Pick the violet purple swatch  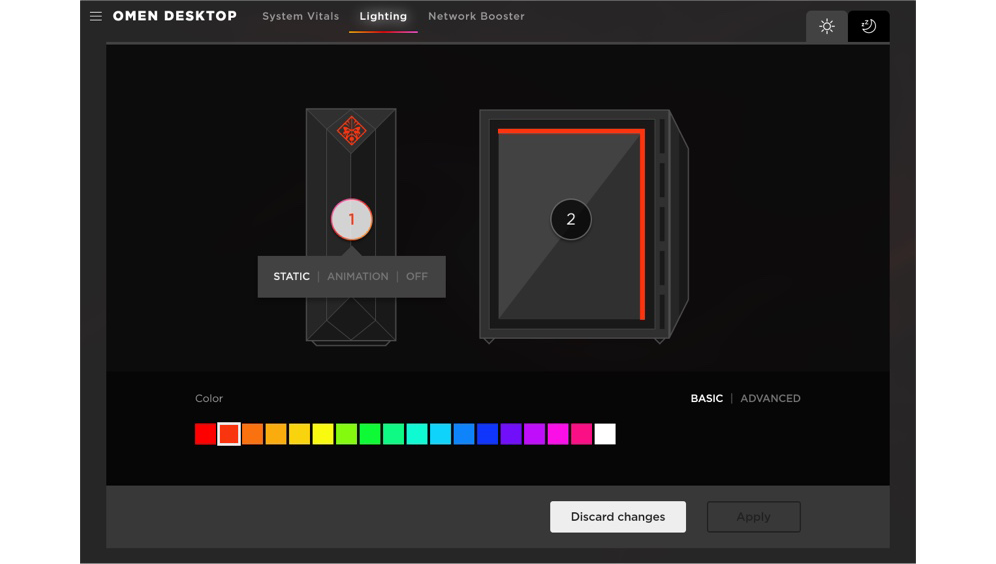[x=511, y=434]
